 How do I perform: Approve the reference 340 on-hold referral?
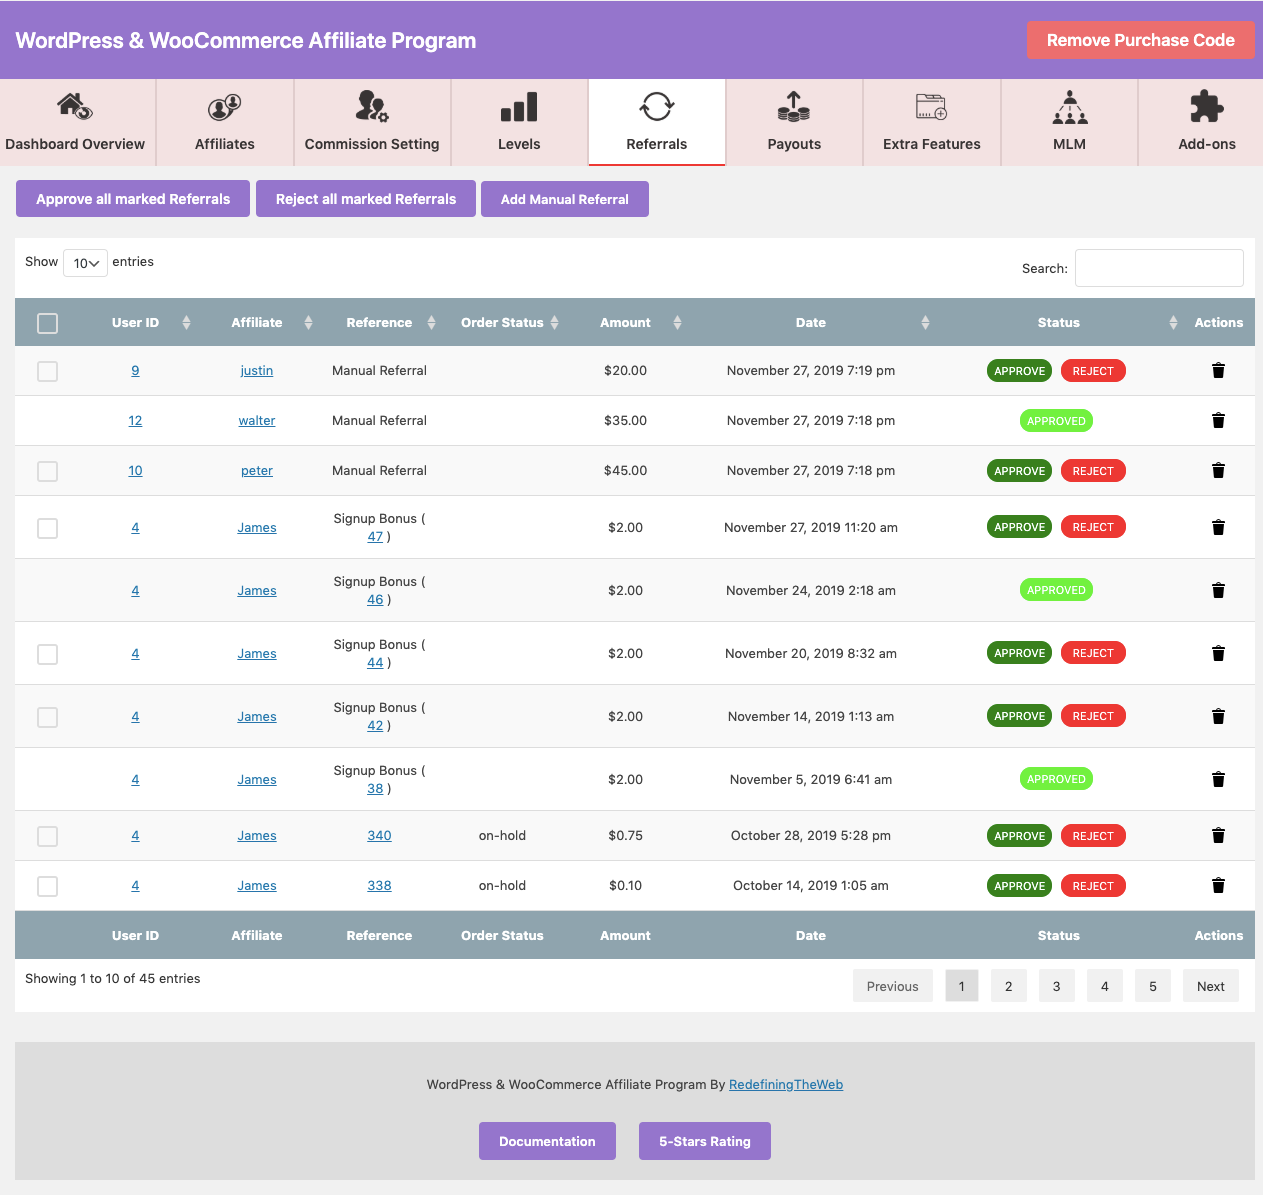tap(1019, 836)
